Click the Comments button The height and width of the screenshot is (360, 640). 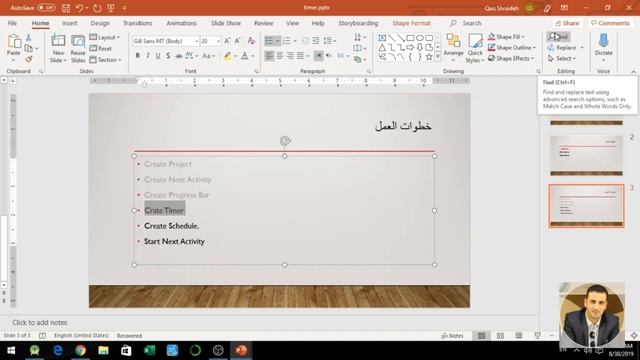pos(610,23)
